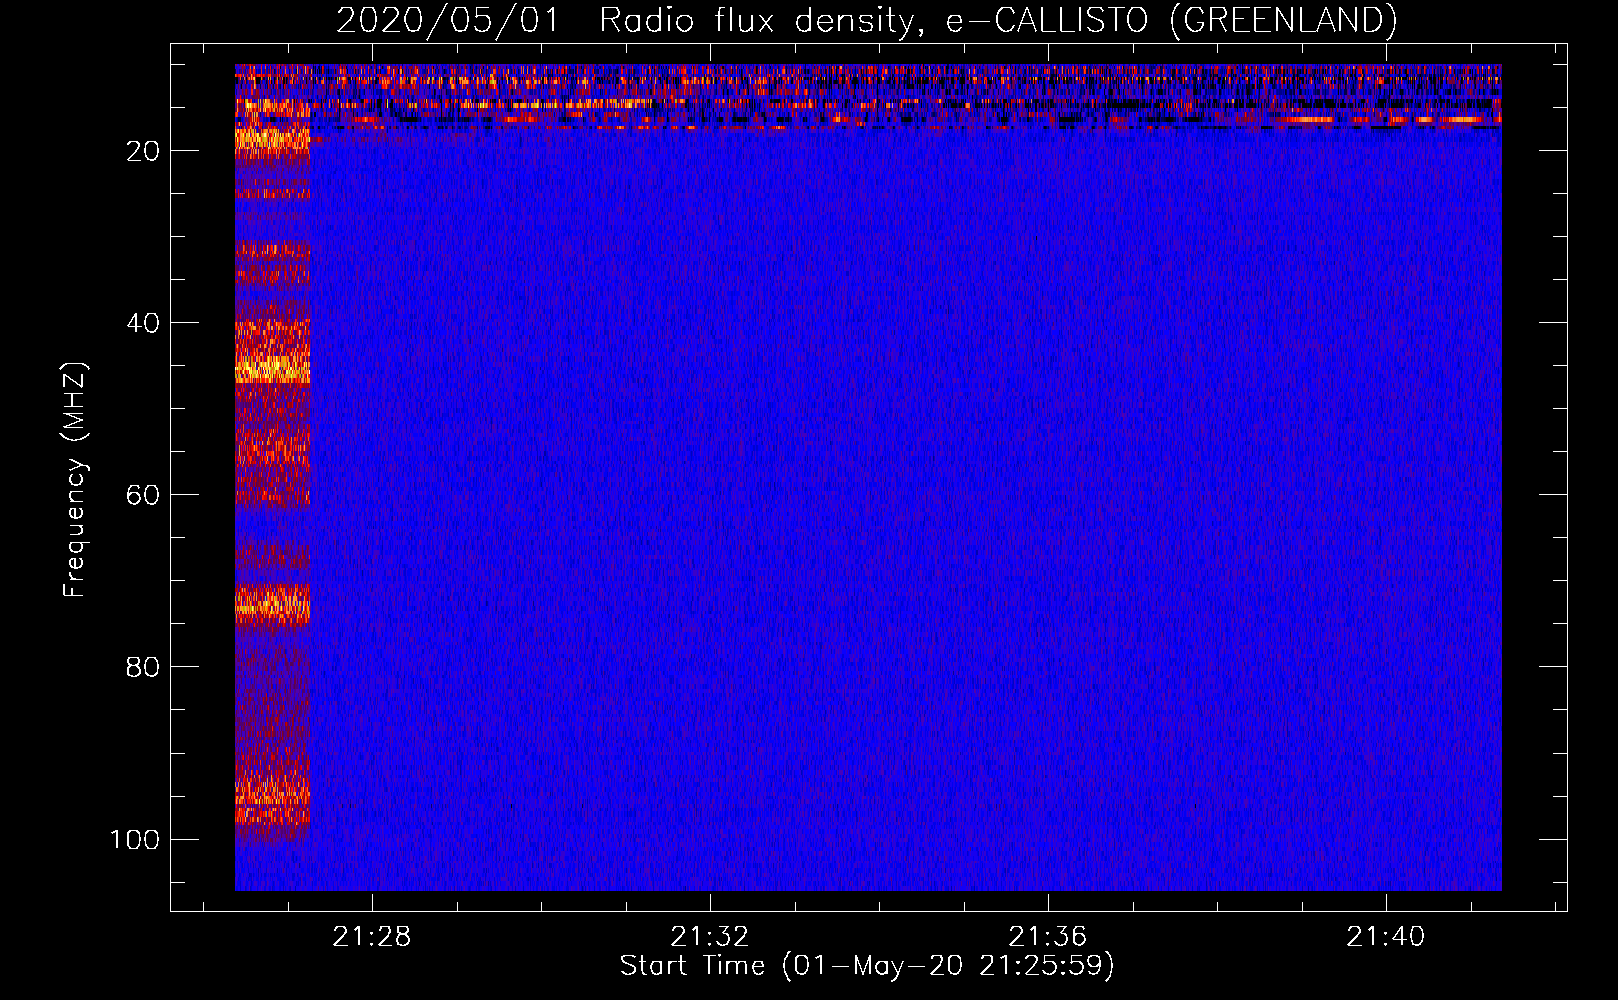Click the 60 MHz frequency tick label
The width and height of the screenshot is (1618, 1000).
tap(143, 495)
